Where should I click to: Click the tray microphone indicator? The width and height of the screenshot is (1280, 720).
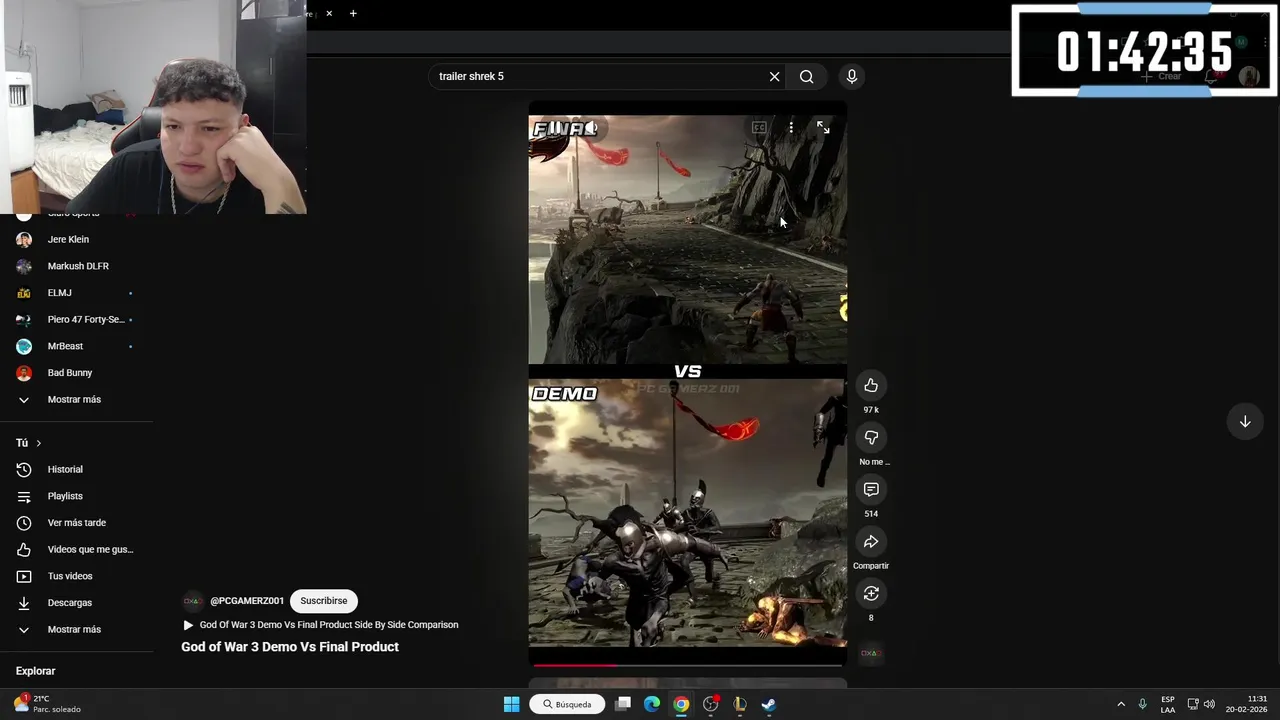[x=1142, y=704]
